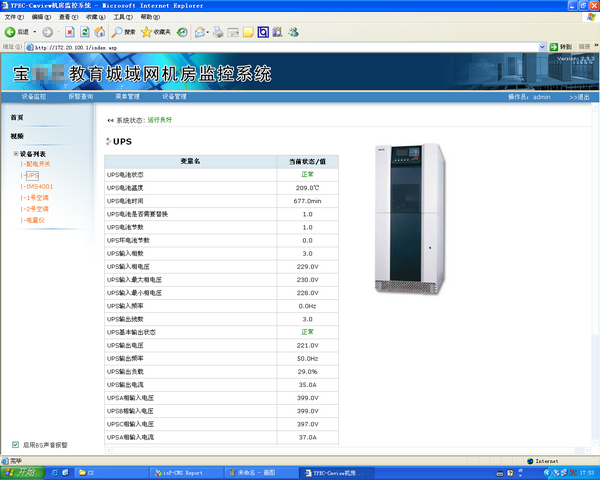Screen dimensions: 600x480
Task: Go to the browser home page icon
Action: coord(99,32)
